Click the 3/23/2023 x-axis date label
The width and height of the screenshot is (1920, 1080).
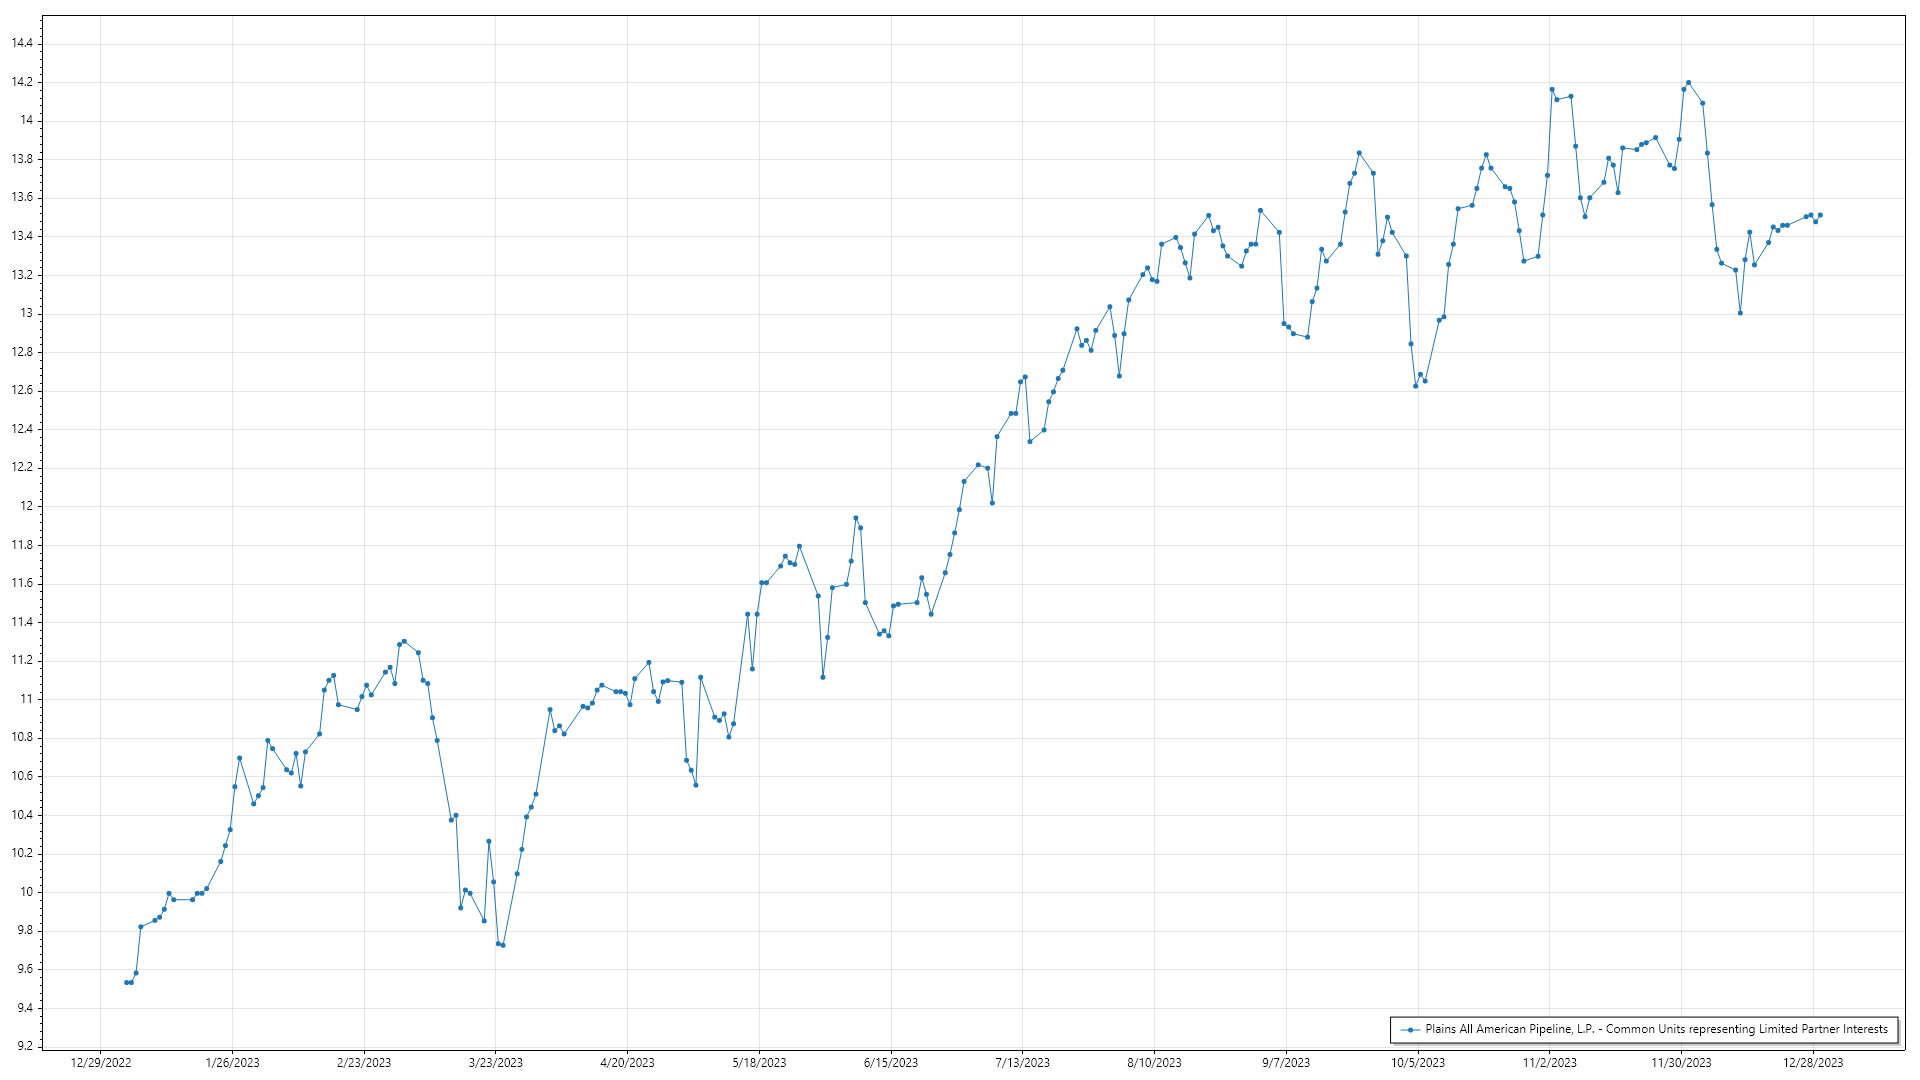point(496,1063)
